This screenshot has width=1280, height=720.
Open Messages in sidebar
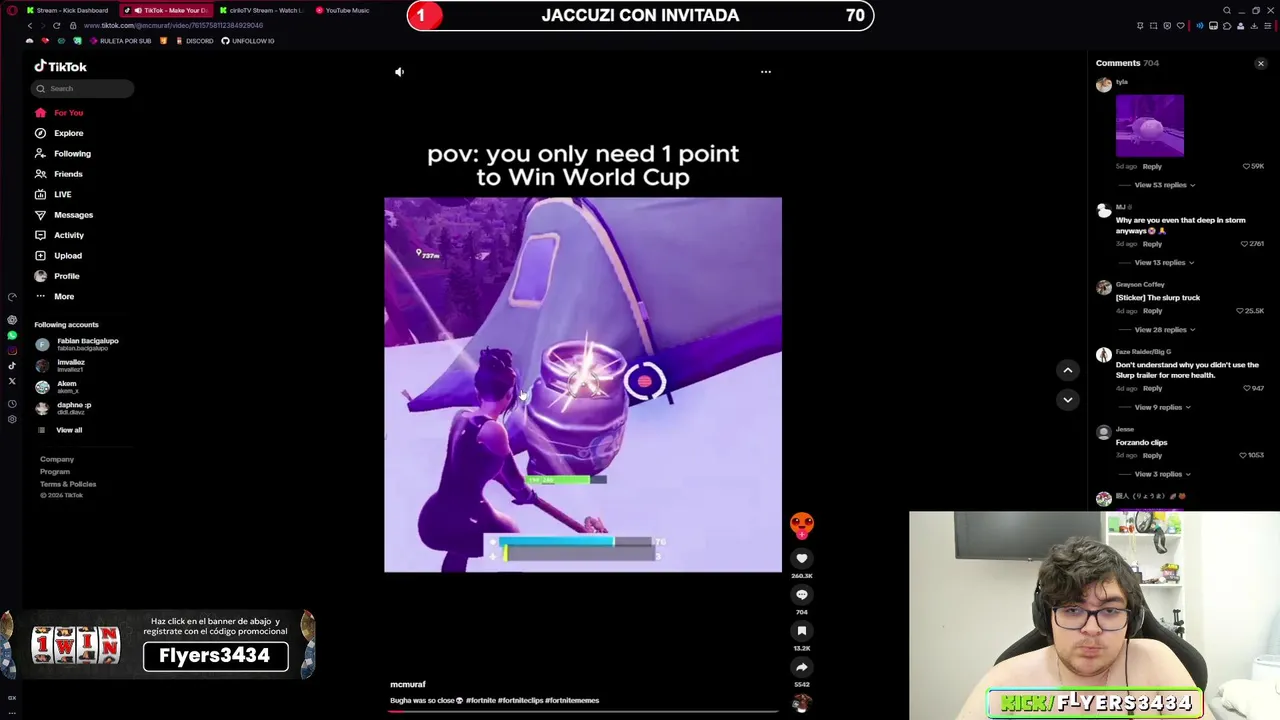tap(73, 215)
